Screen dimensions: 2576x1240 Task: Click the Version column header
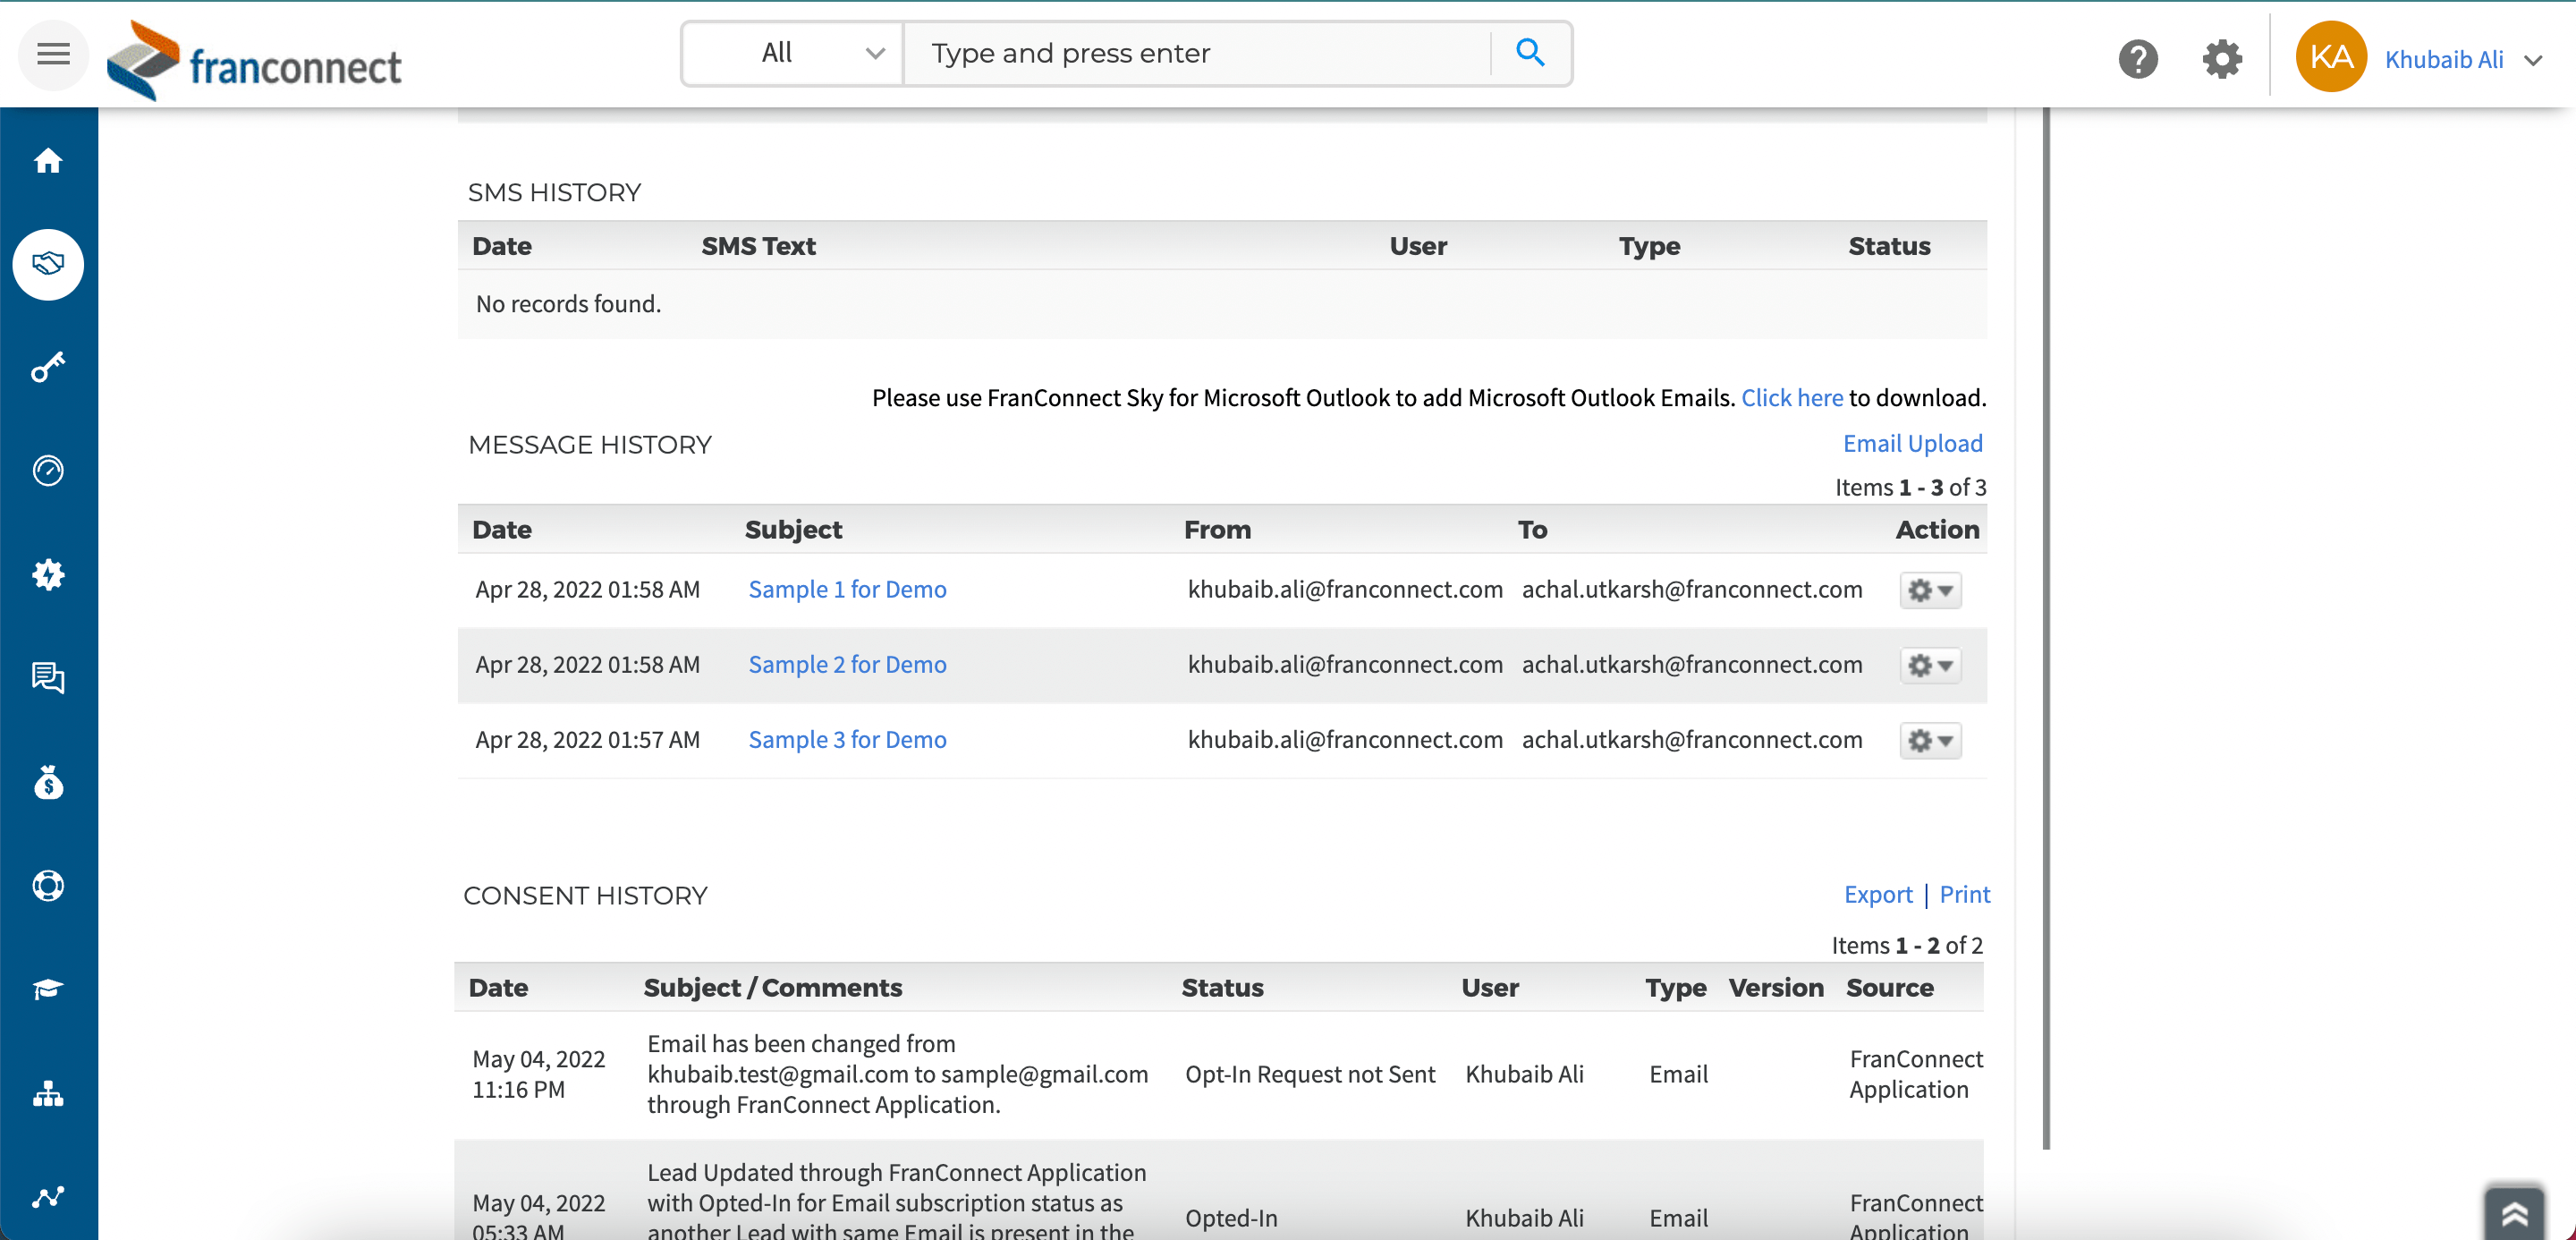tap(1776, 987)
